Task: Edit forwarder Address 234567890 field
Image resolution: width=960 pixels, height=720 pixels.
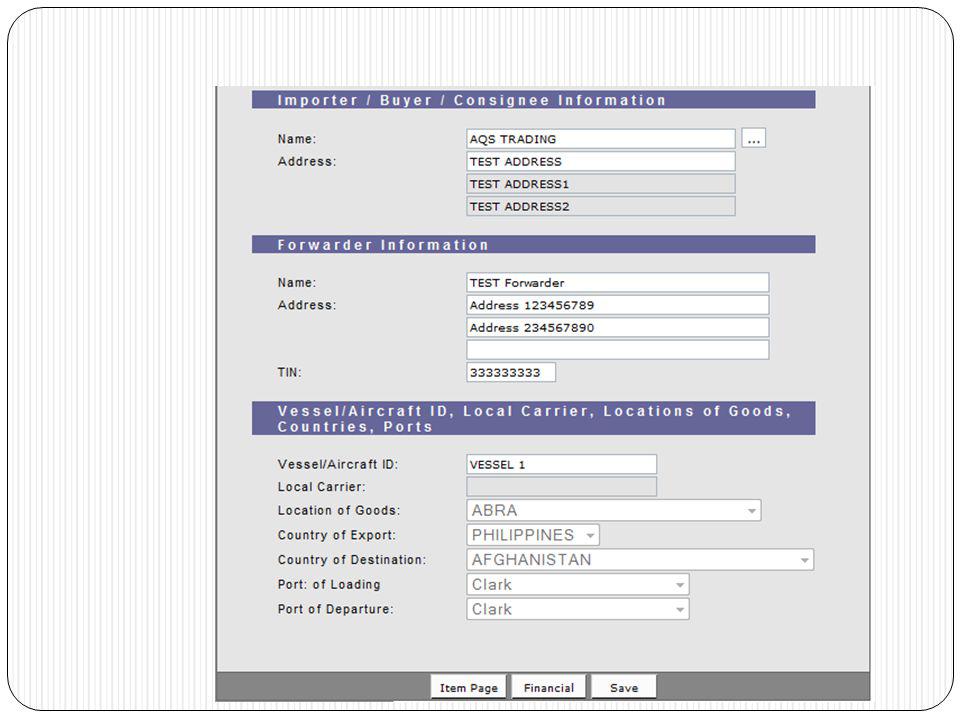Action: [x=617, y=328]
